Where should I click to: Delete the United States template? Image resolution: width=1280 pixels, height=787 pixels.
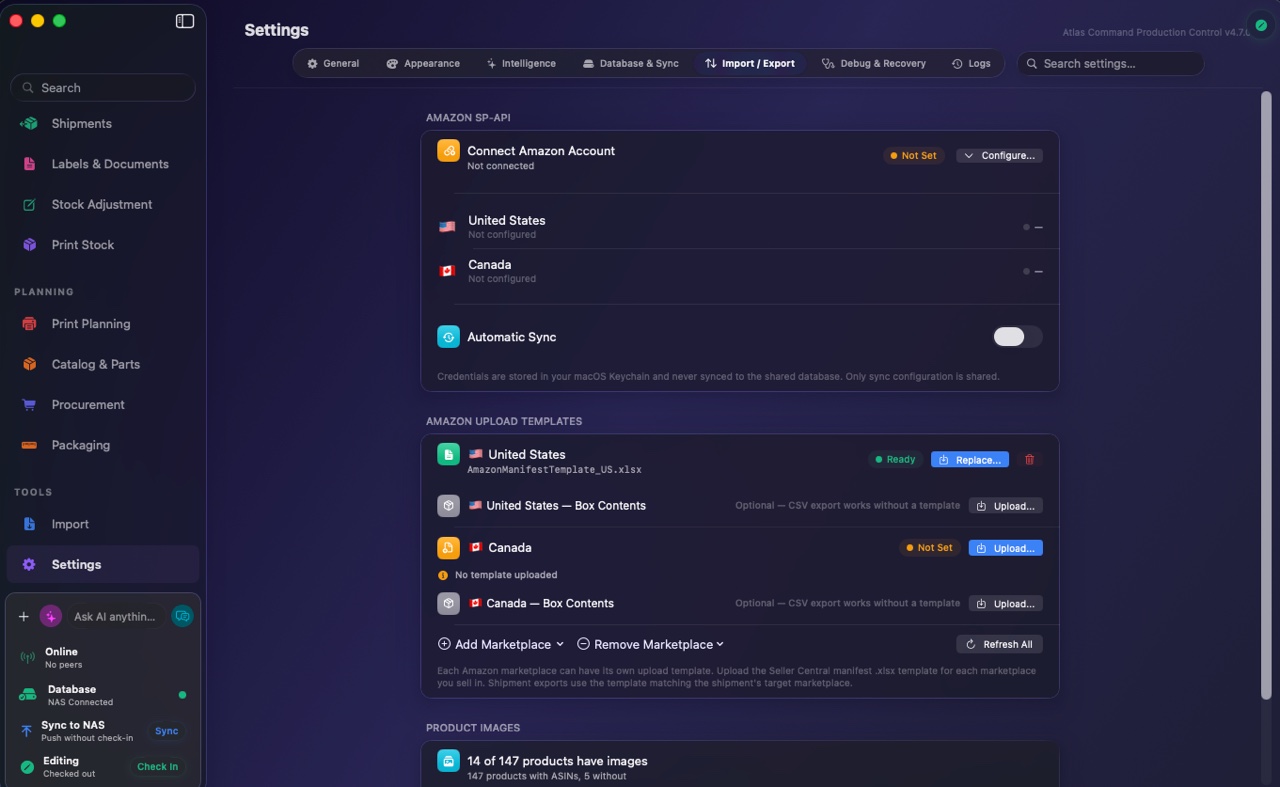pyautogui.click(x=1029, y=460)
